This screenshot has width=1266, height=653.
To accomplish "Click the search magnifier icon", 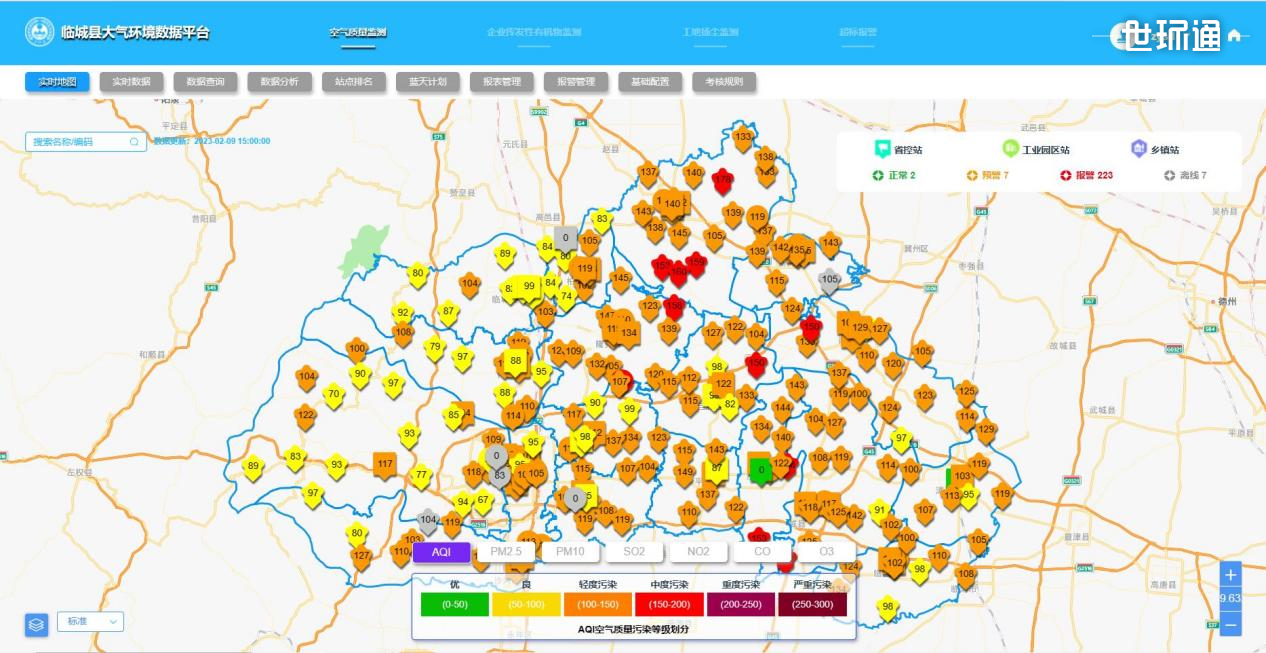I will (134, 142).
